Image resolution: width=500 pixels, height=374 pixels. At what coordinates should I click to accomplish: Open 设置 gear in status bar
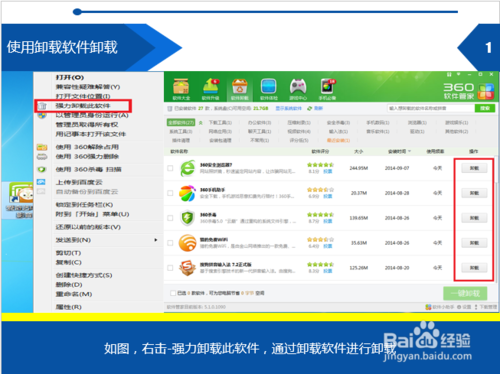click(x=464, y=307)
